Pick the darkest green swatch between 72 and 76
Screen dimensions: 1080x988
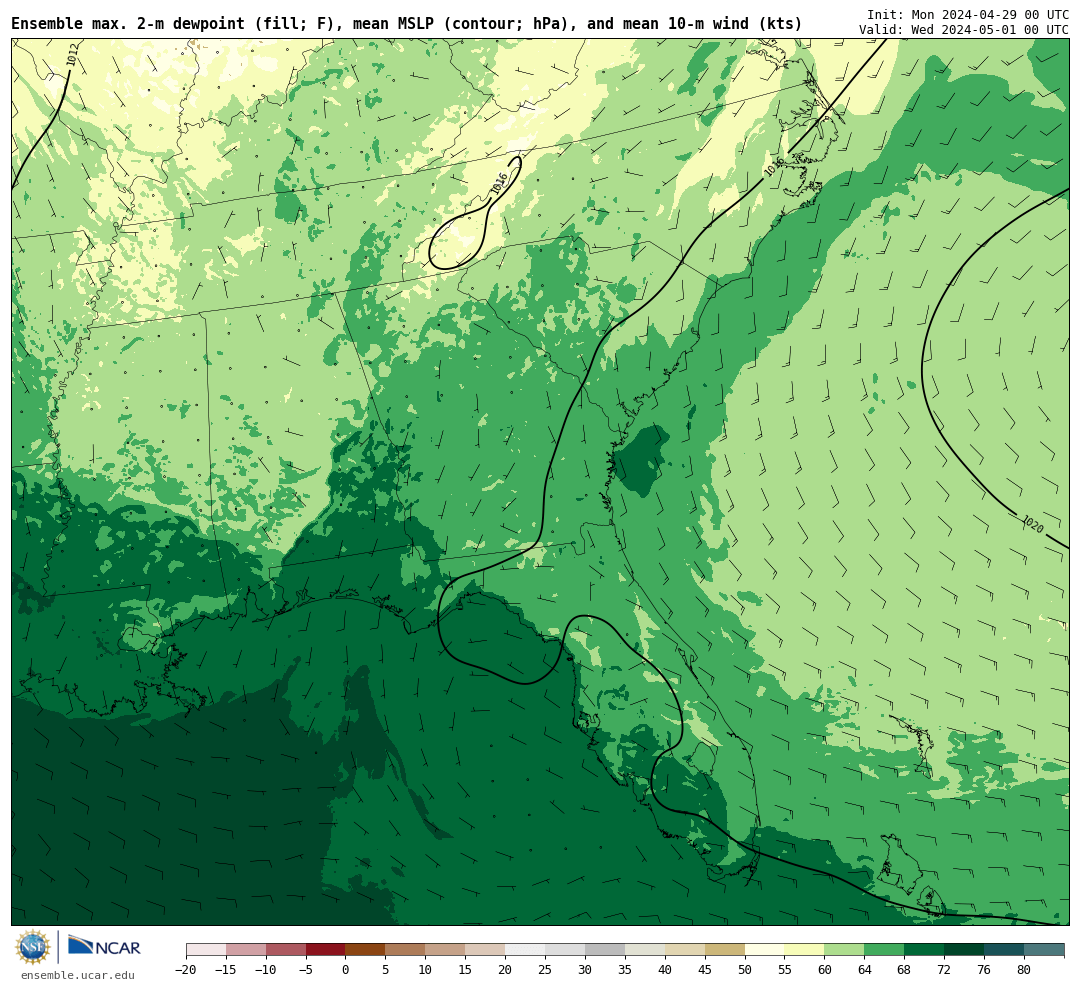pyautogui.click(x=964, y=950)
